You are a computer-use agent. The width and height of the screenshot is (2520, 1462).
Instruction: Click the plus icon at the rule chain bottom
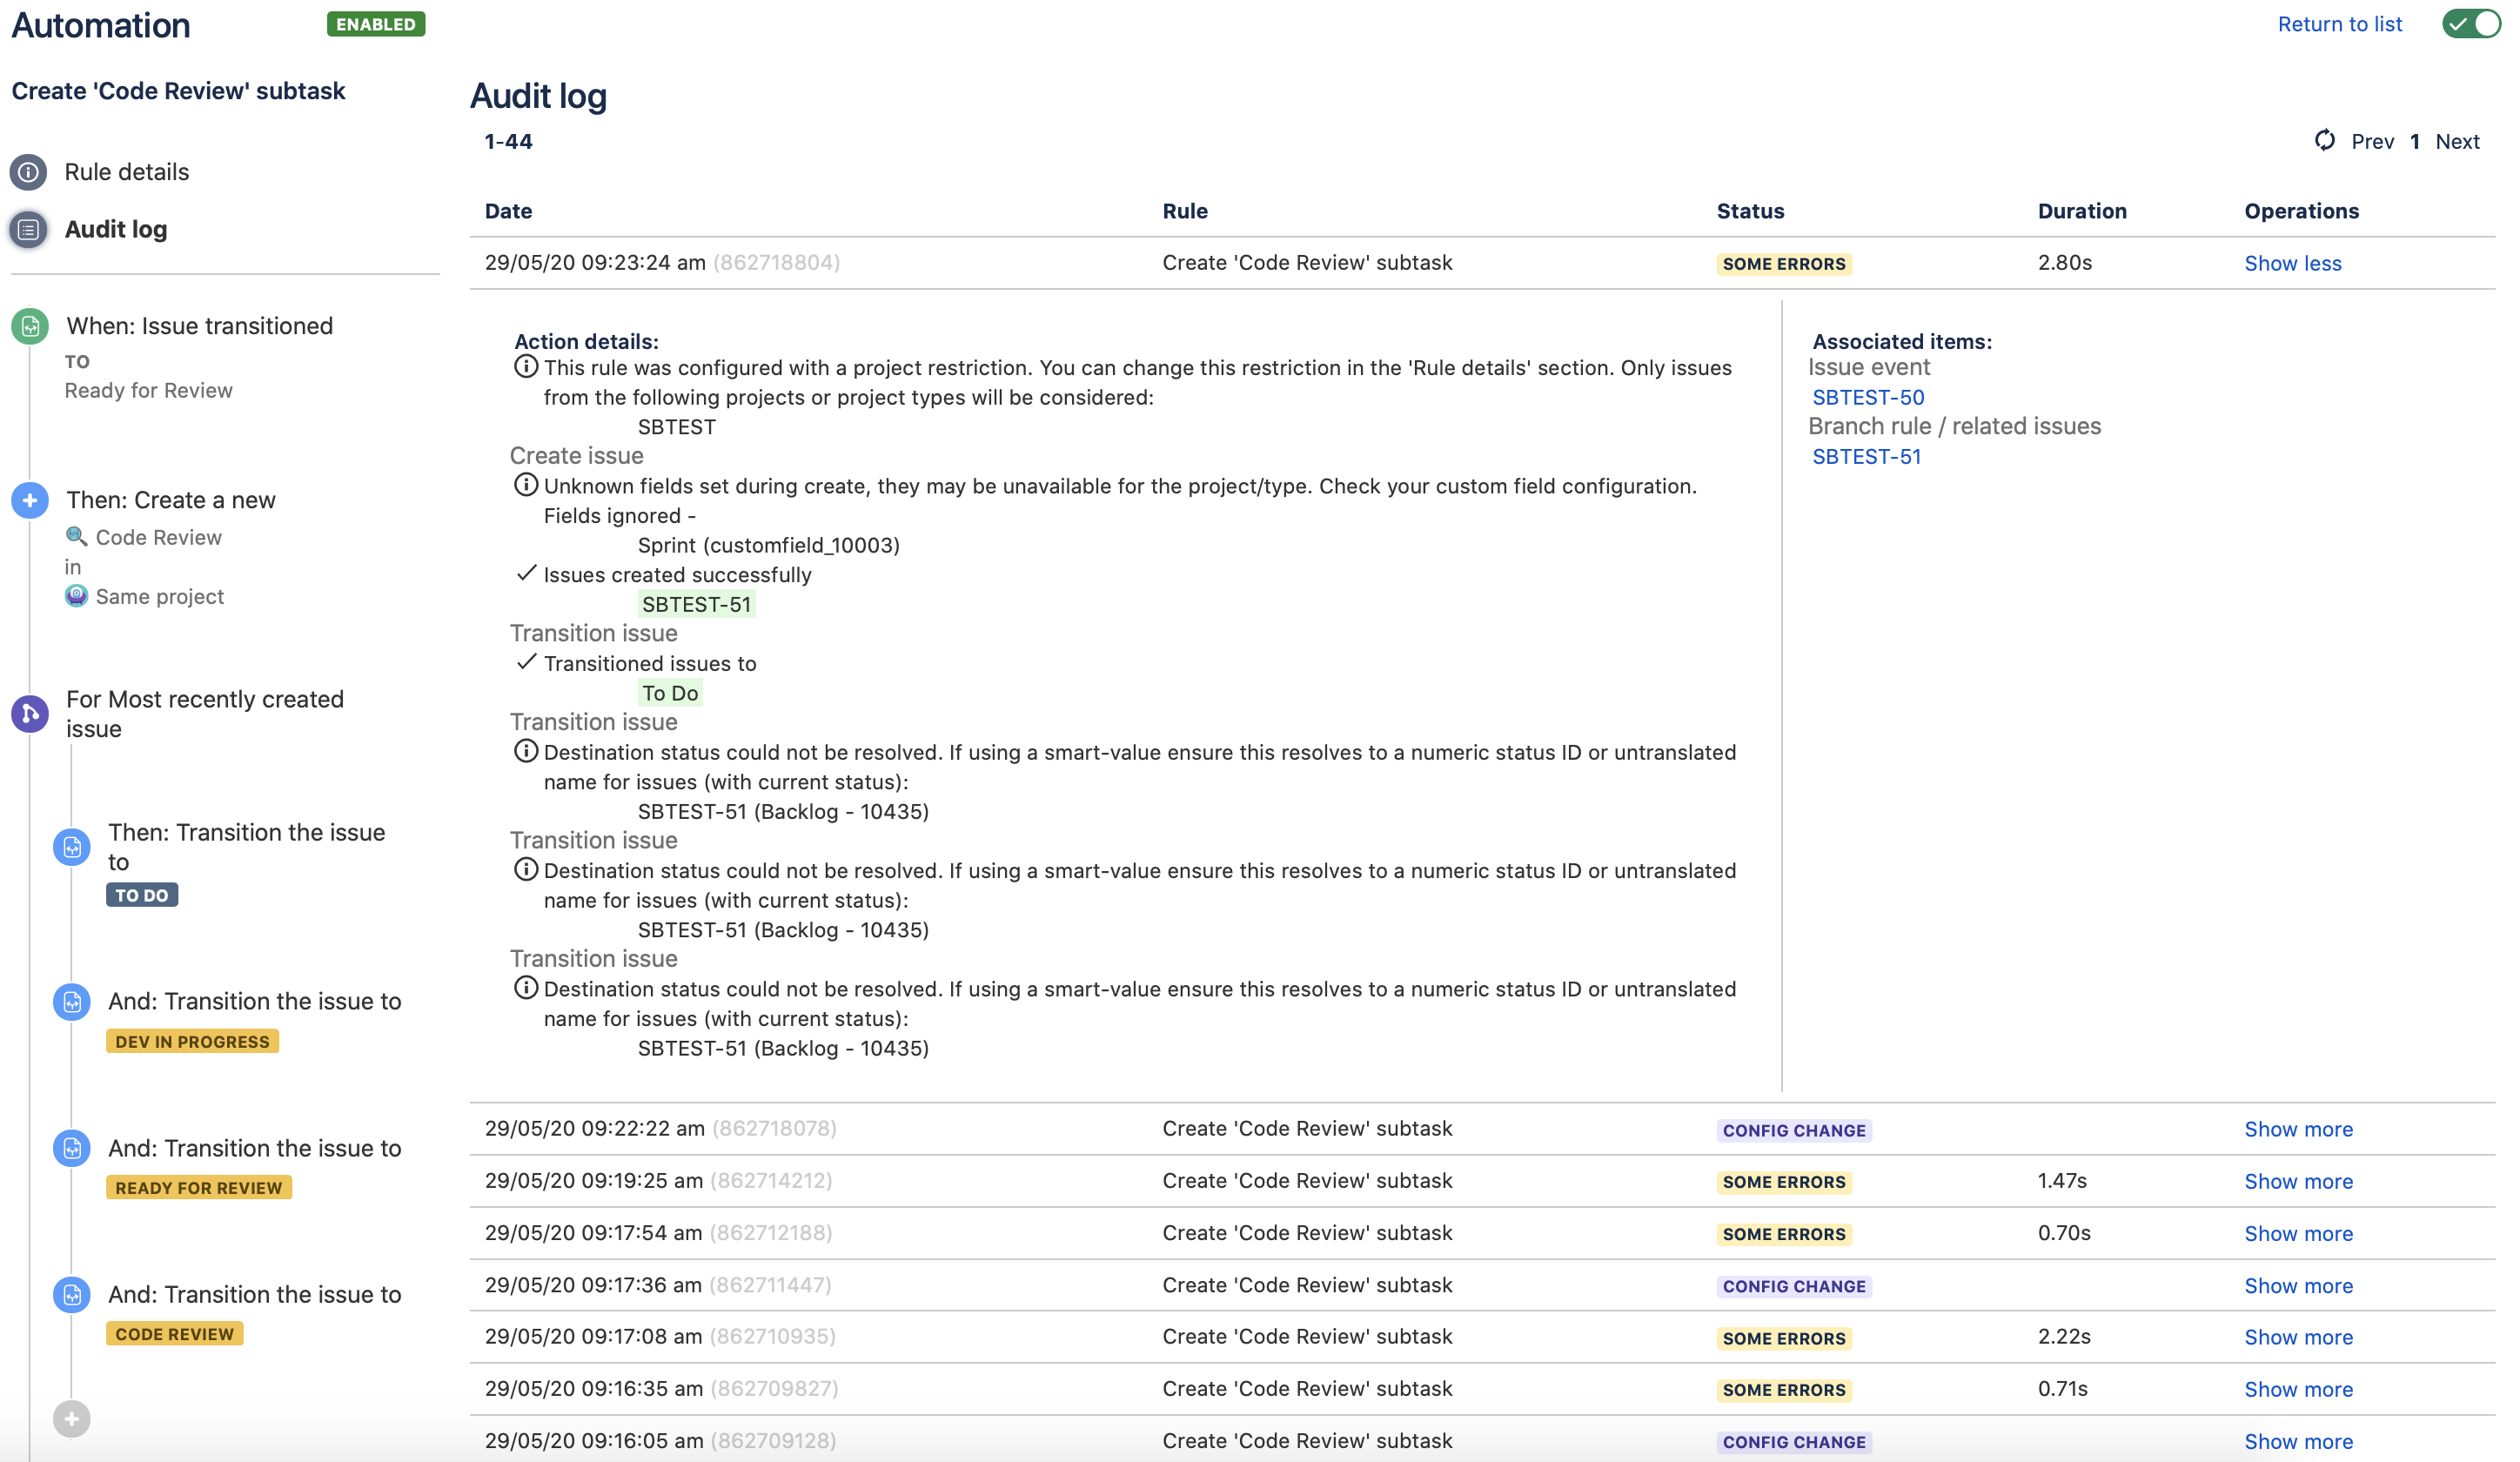71,1418
